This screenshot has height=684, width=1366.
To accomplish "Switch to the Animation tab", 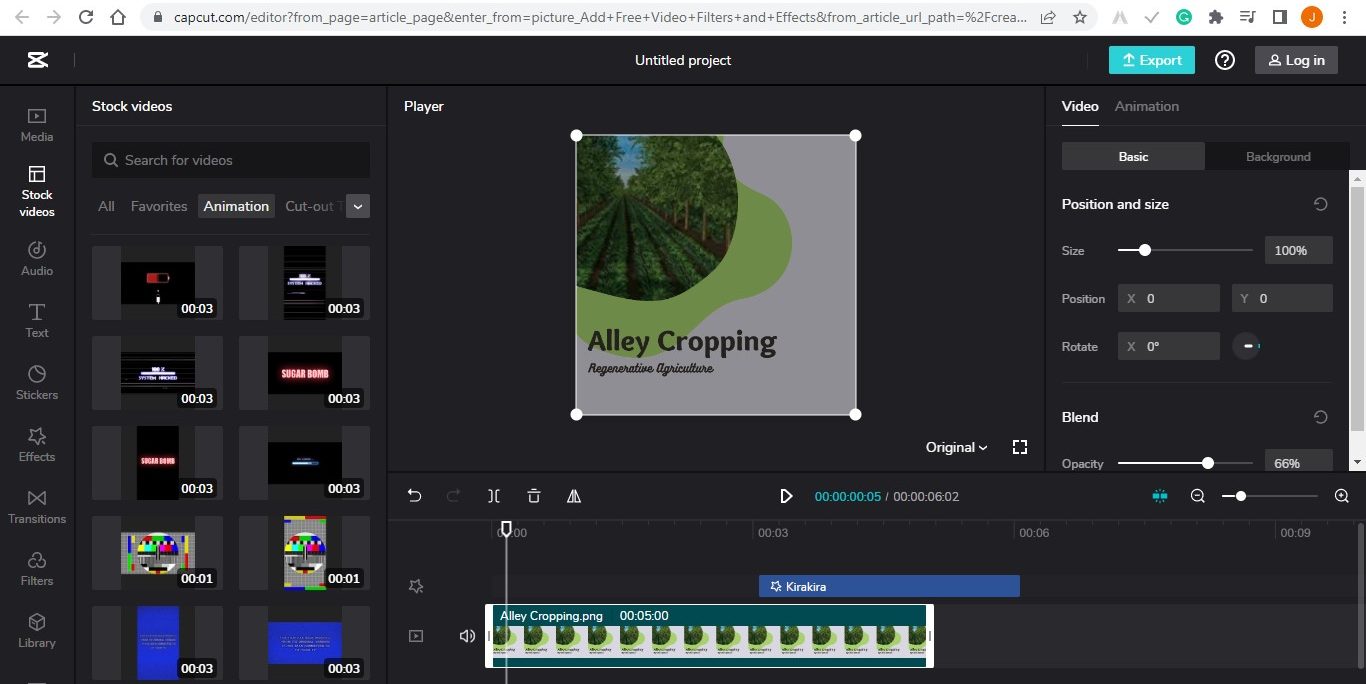I will click(1146, 106).
